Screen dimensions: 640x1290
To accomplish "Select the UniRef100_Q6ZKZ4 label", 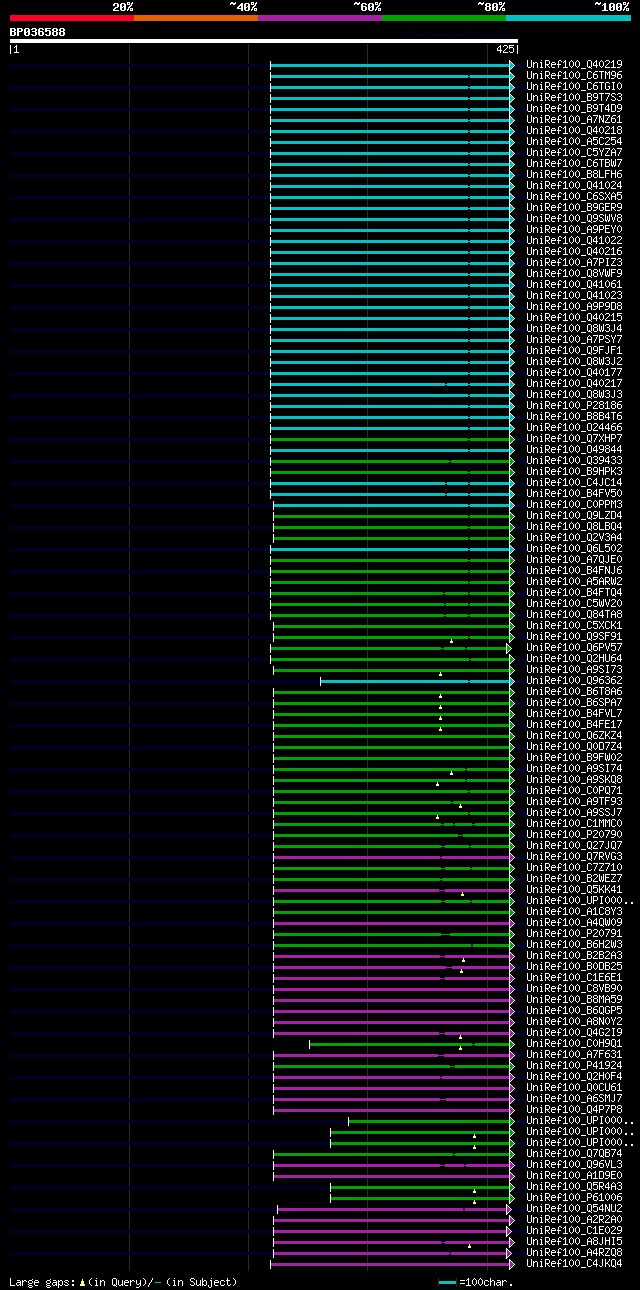I will 574,736.
